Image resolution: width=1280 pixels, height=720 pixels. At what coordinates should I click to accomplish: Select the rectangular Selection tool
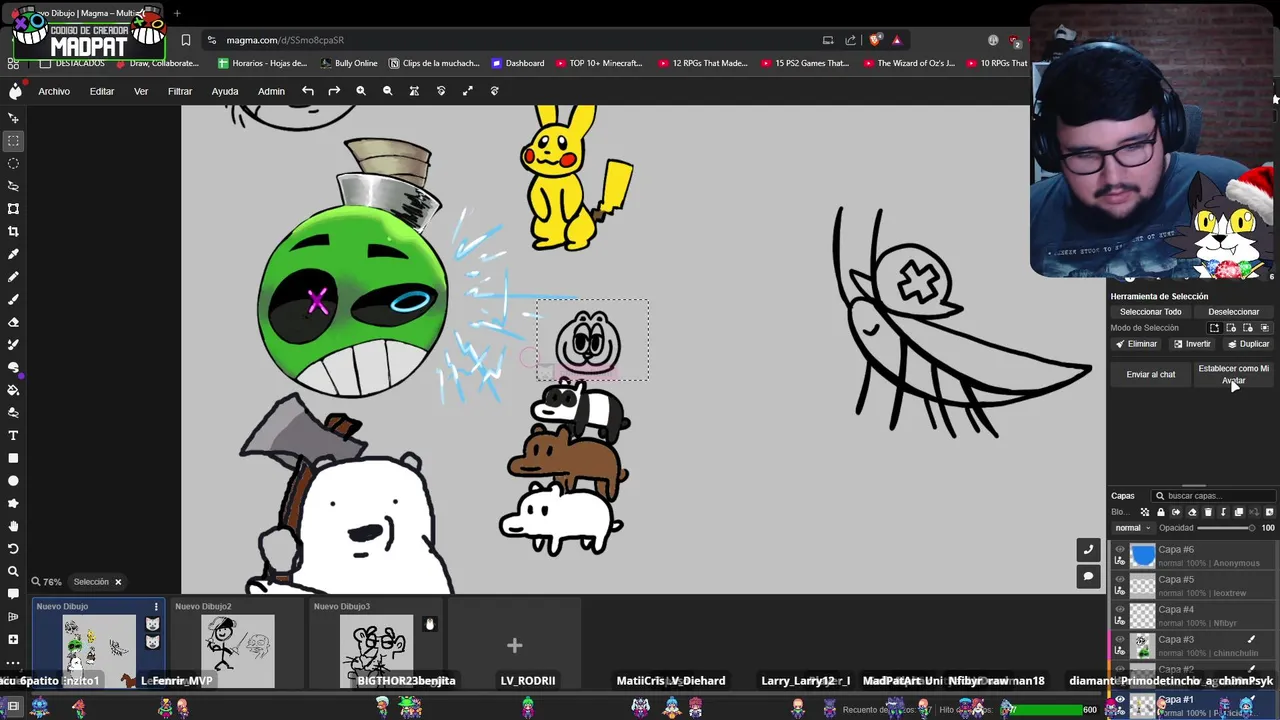coord(14,141)
